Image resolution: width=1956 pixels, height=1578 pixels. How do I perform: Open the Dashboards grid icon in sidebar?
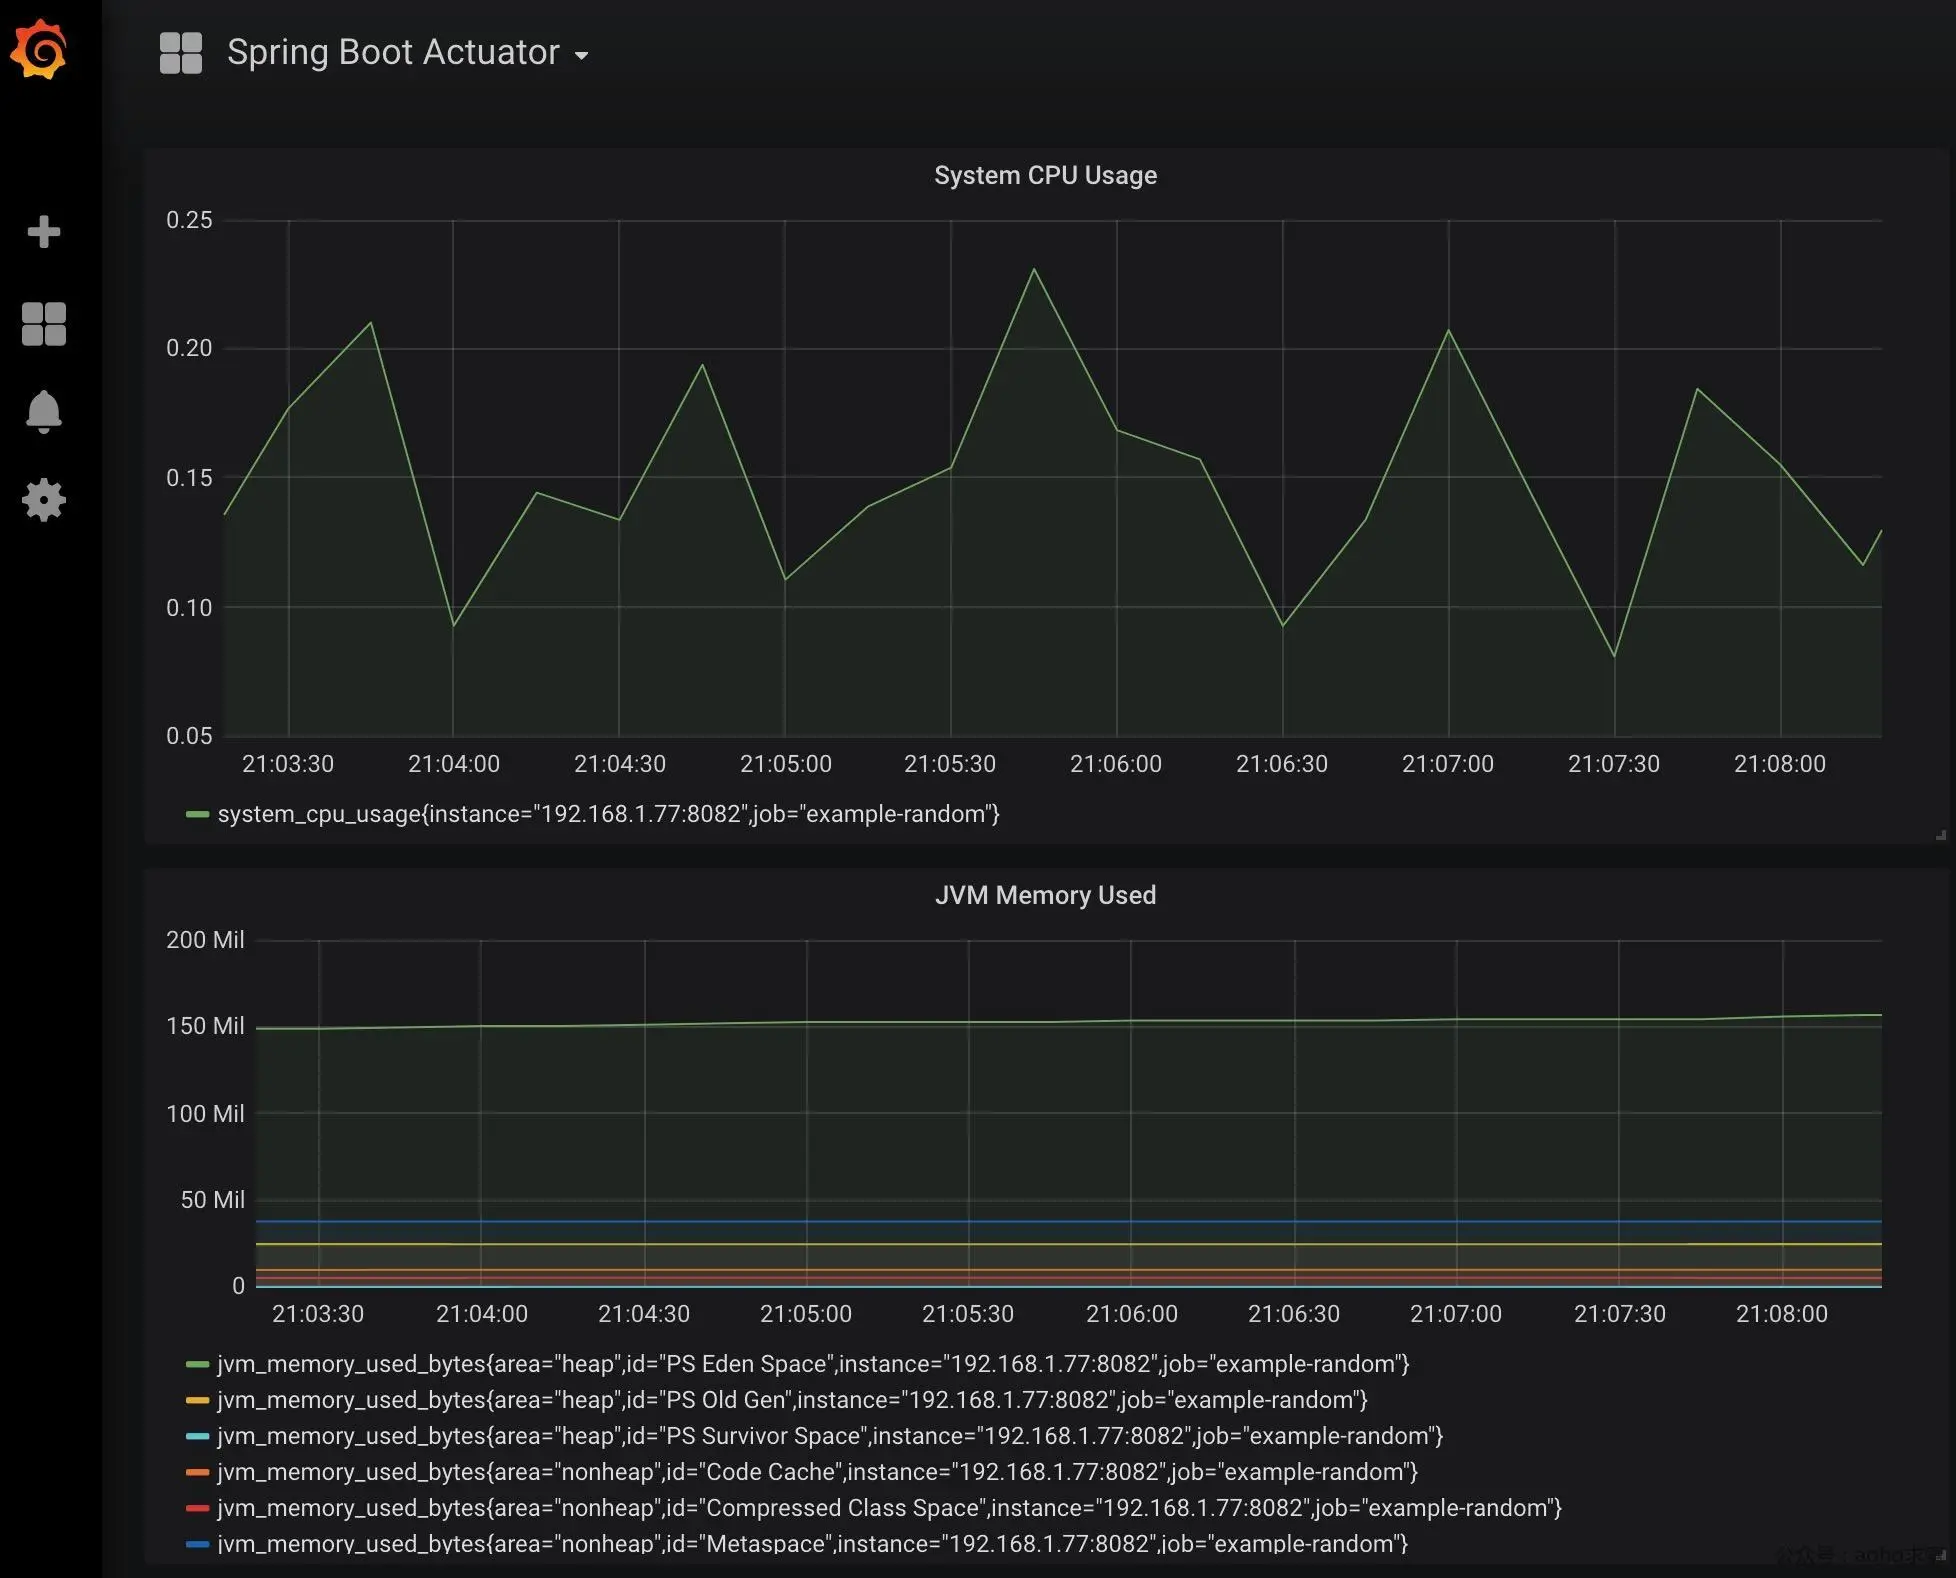[43, 324]
